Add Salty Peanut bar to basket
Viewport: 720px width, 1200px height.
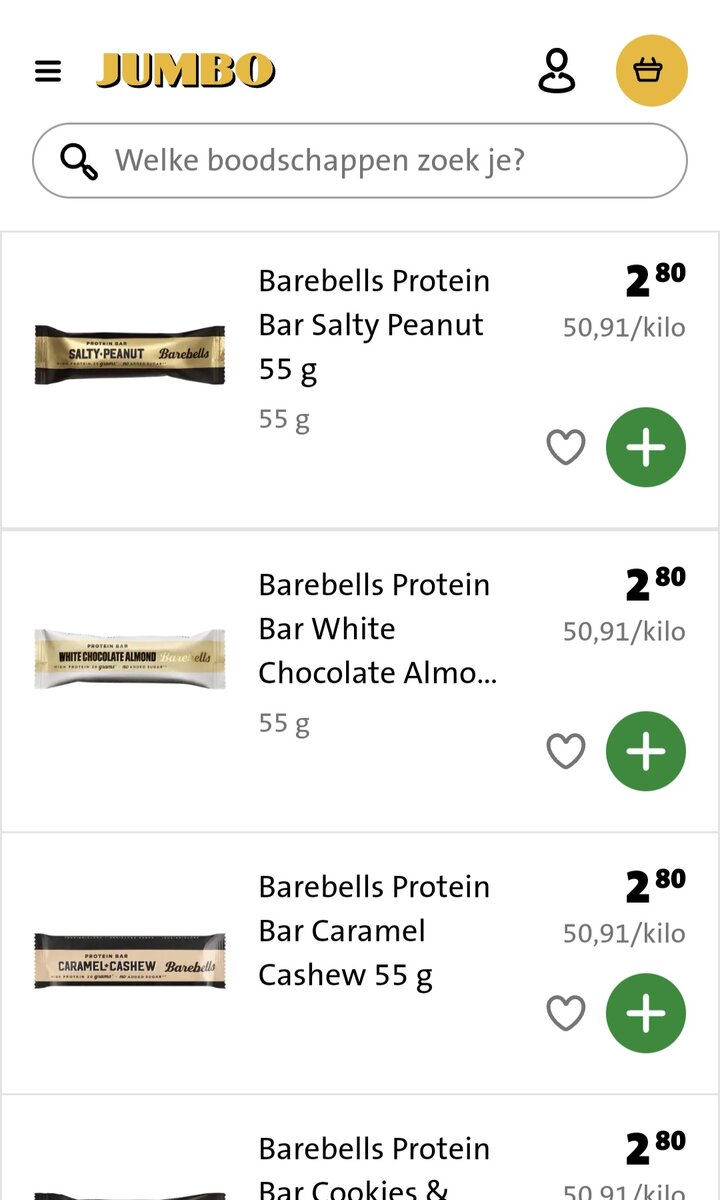[645, 447]
